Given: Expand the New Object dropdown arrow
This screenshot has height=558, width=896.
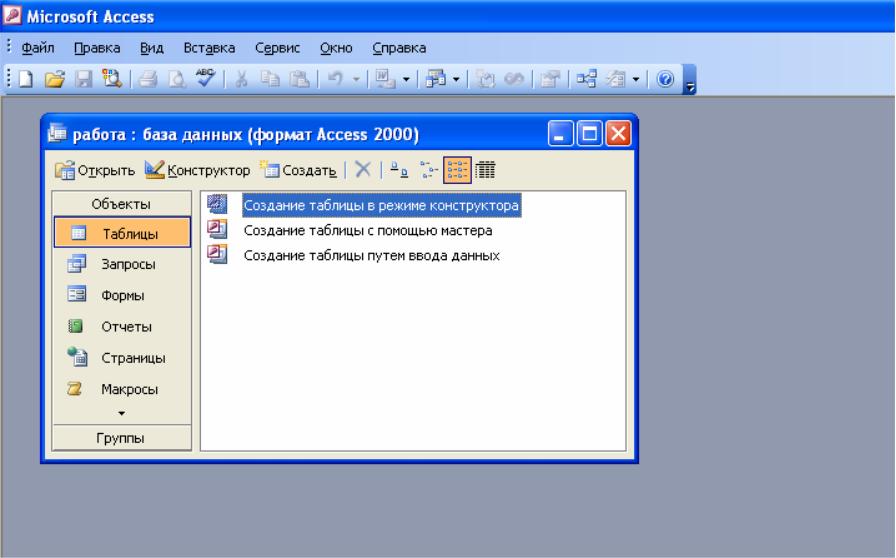Looking at the screenshot, I should (636, 79).
